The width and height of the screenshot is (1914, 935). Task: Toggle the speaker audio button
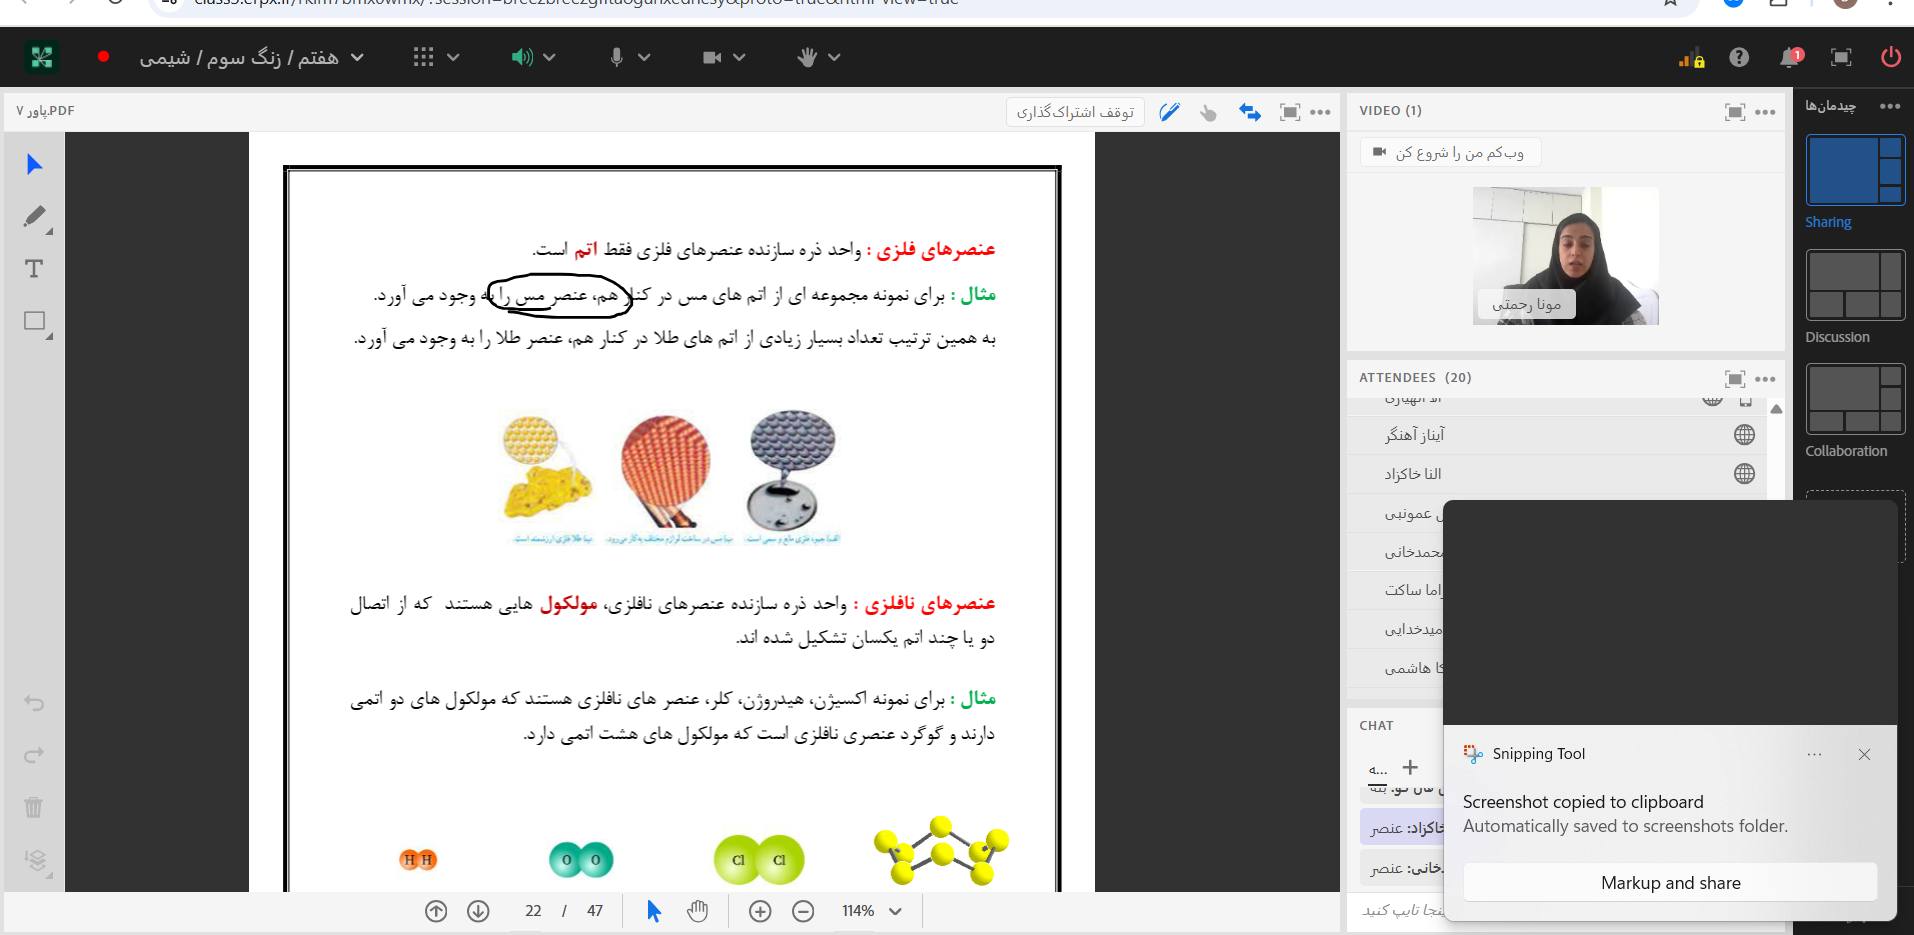(521, 58)
